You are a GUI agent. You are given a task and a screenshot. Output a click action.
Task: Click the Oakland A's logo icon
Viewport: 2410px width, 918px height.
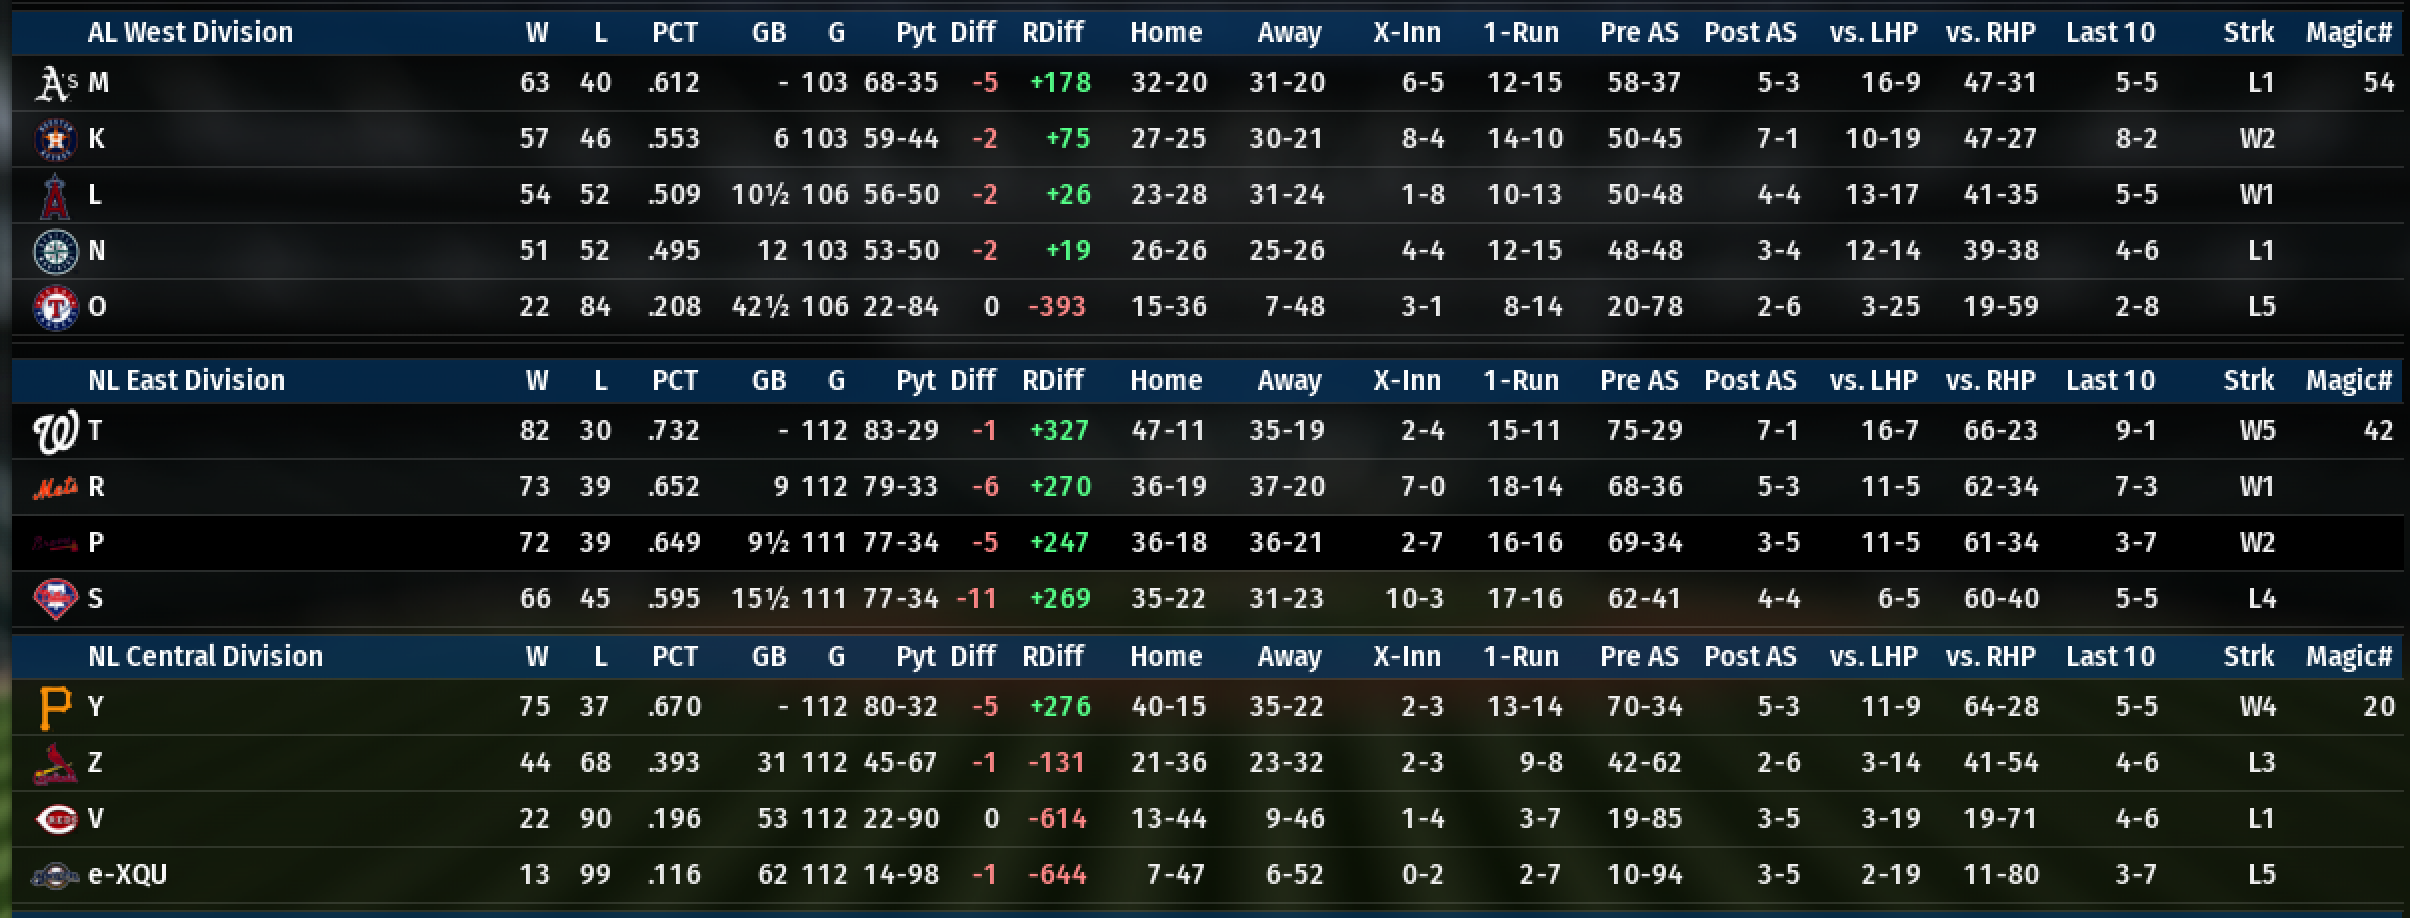coord(55,84)
